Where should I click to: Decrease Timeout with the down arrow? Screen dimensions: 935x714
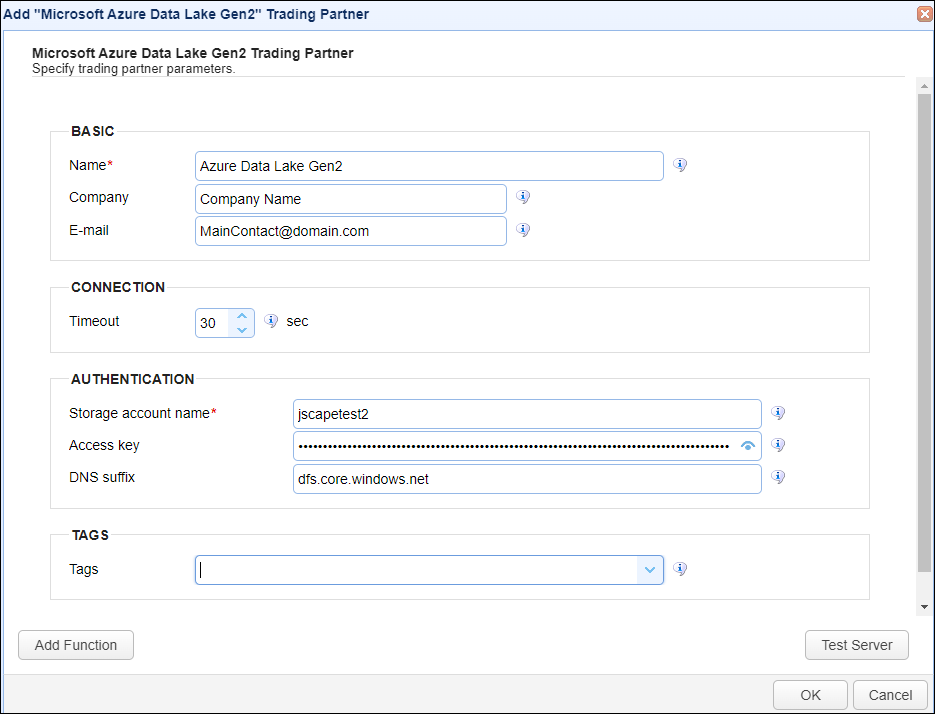[x=242, y=330]
